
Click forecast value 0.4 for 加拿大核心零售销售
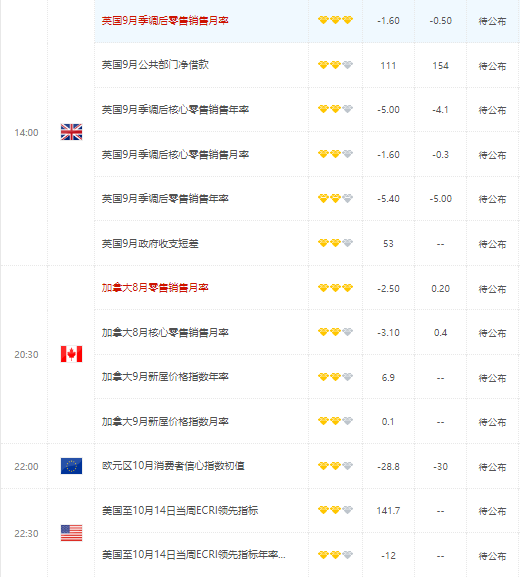pos(441,333)
